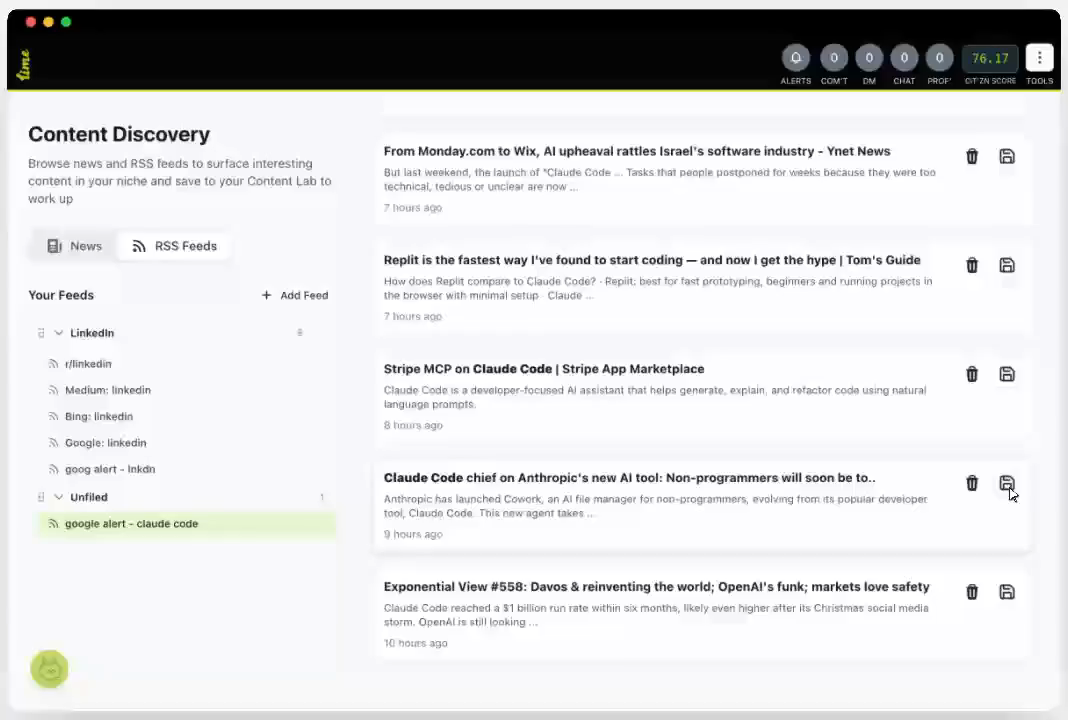Open the Replit fastest way article title
Viewport: 1068px width, 720px height.
[x=652, y=260]
